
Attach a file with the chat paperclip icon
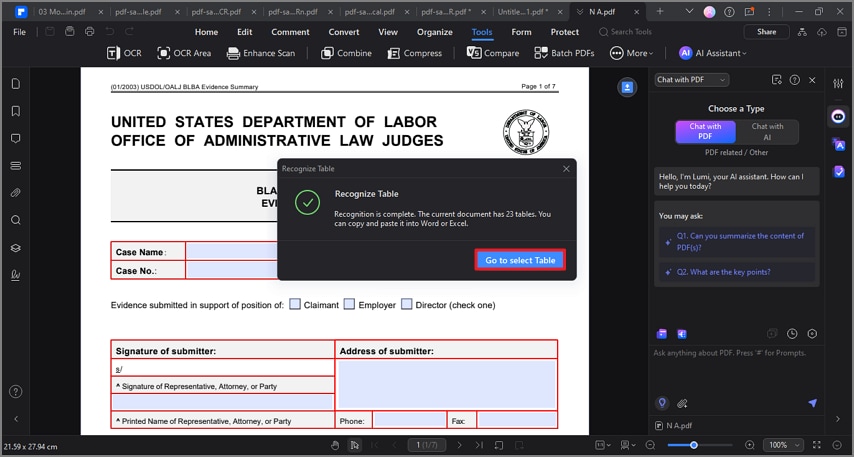point(682,404)
